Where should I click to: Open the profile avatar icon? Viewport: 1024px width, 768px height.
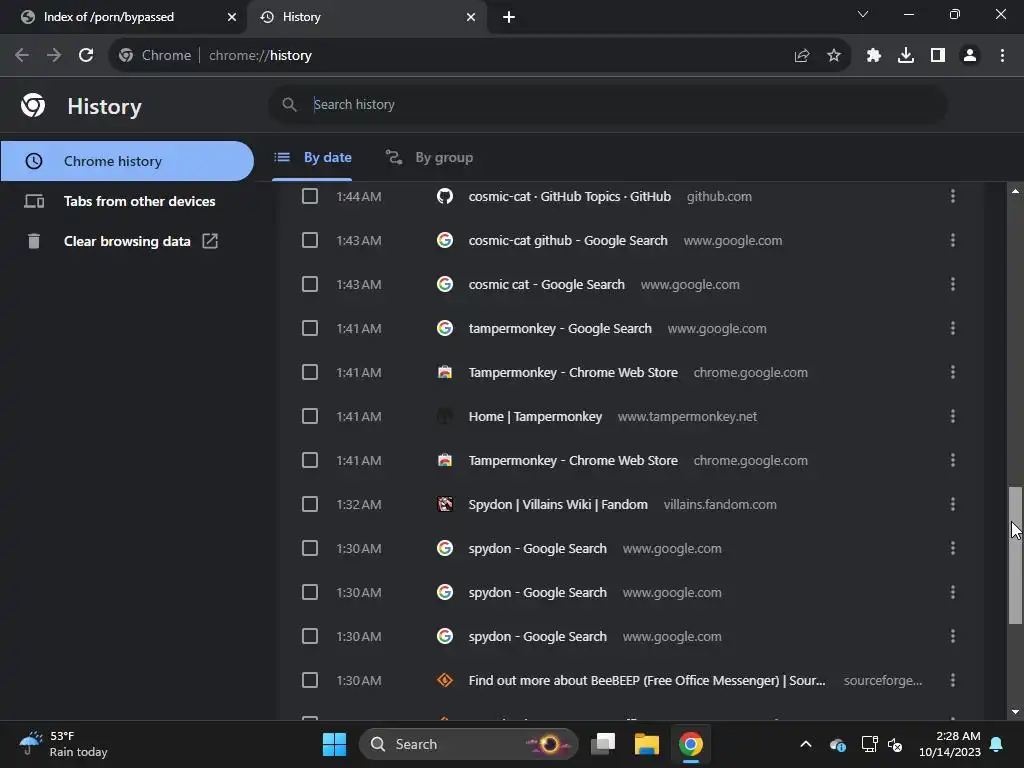(970, 56)
